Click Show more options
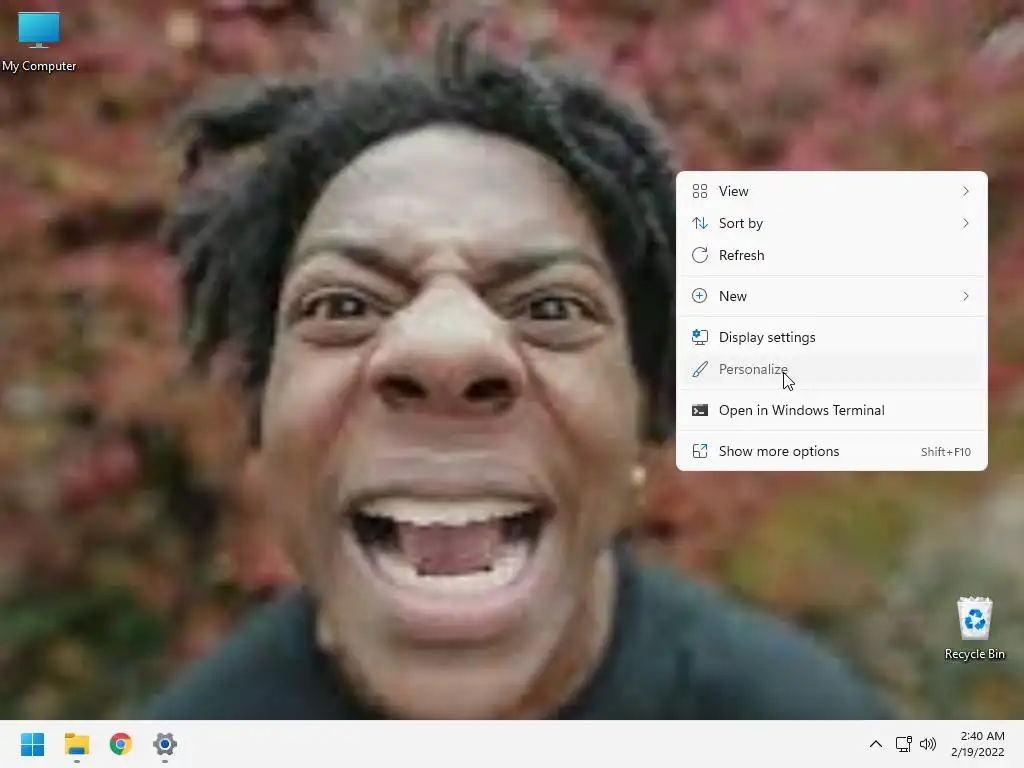 831,452
